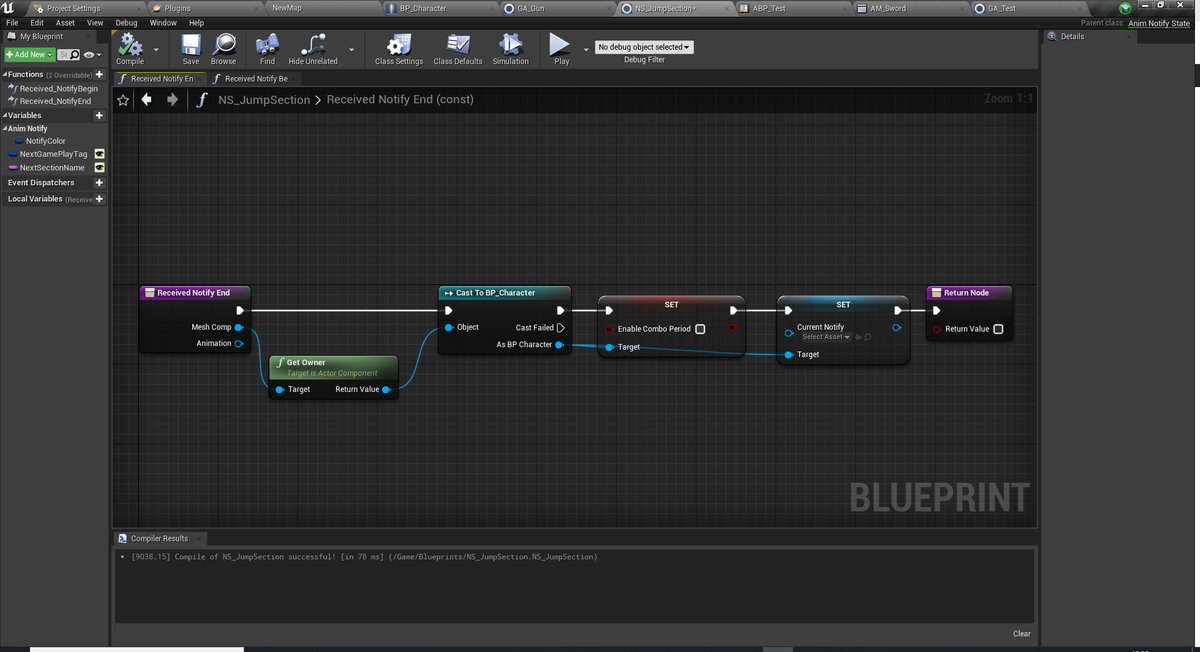Image resolution: width=1200 pixels, height=652 pixels.
Task: Select NotifyColor variable
Action: [45, 141]
